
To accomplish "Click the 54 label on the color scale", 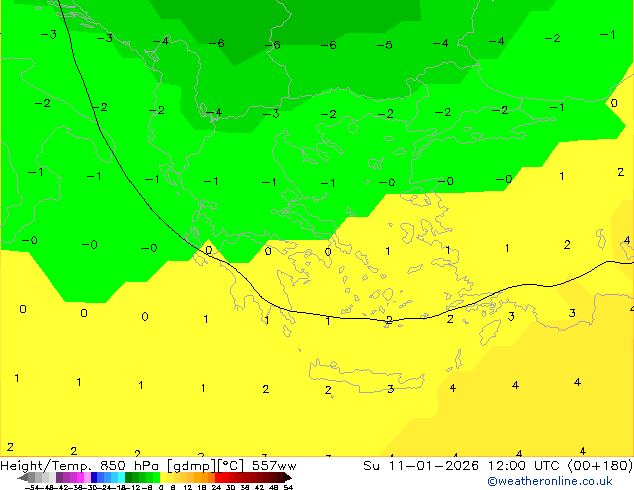I will 288,487.
